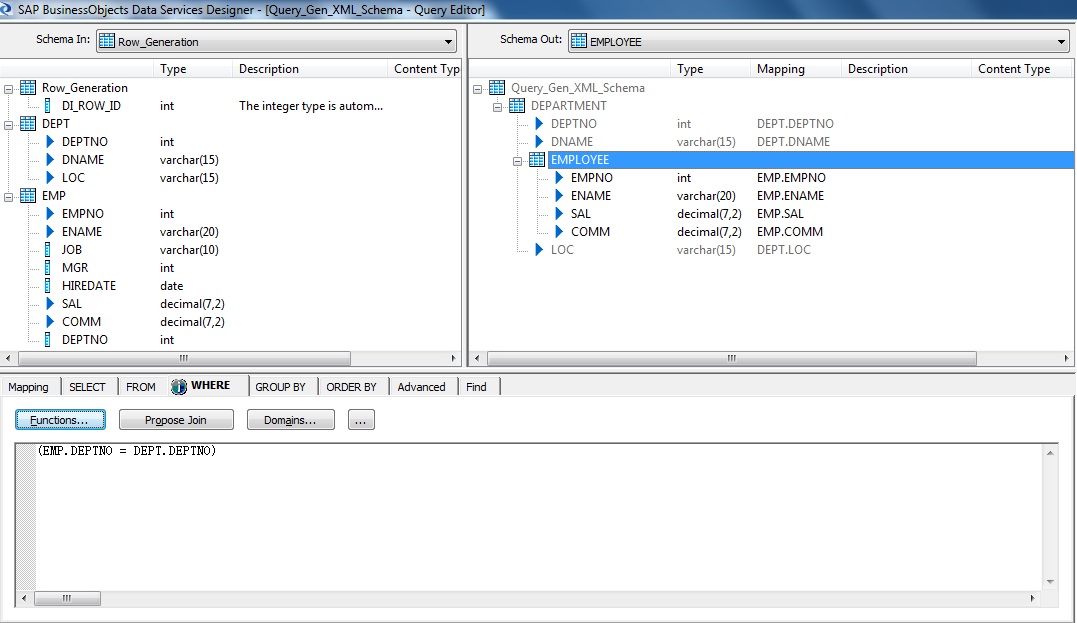Click 'The integer type is autom...' description

tap(311, 106)
